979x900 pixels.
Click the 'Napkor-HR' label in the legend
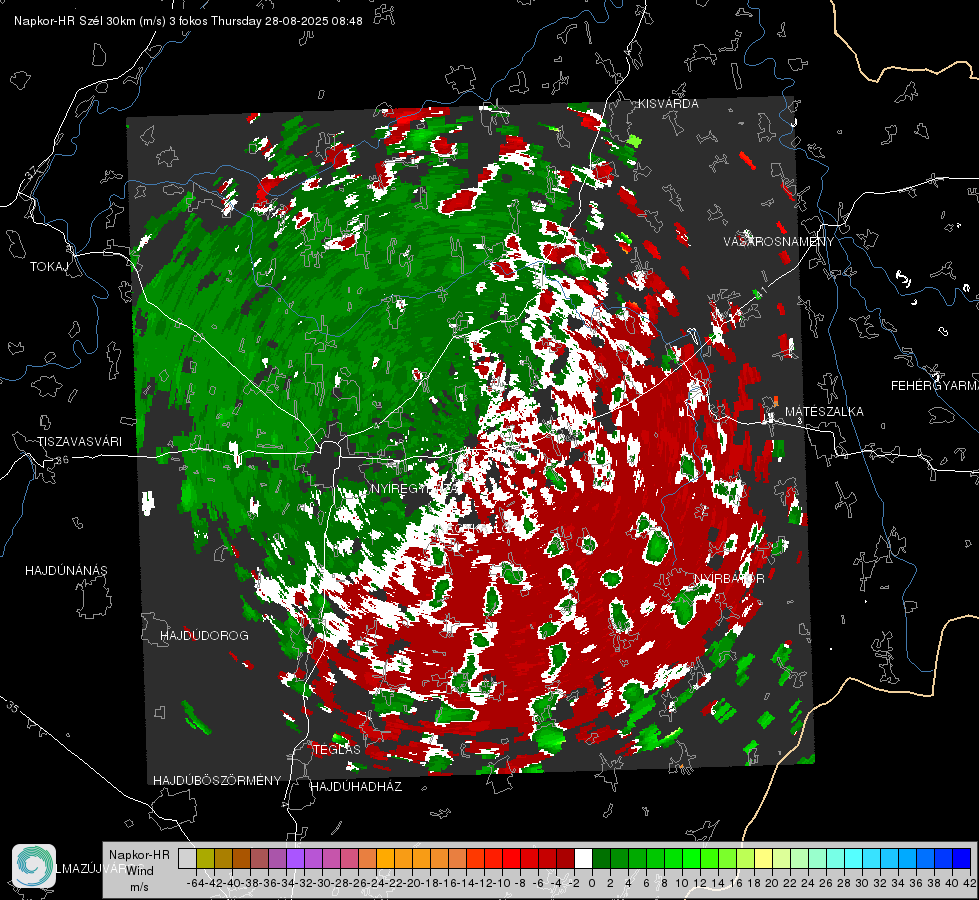139,854
